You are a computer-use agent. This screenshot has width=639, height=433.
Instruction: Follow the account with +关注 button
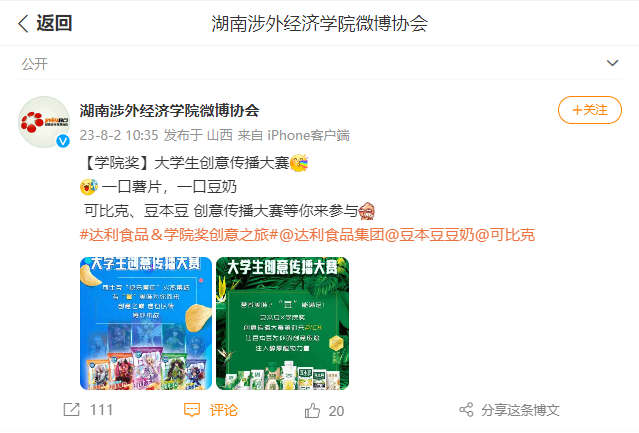[x=590, y=110]
